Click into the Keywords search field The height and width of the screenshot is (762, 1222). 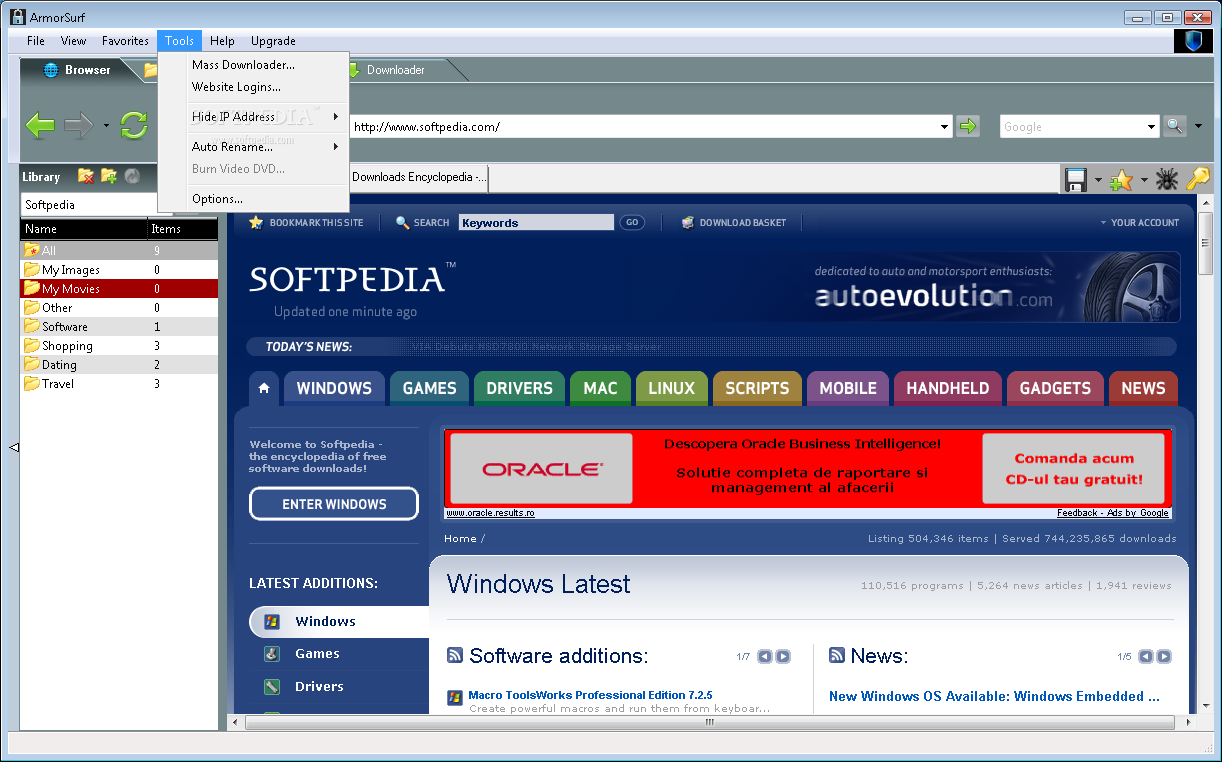click(536, 223)
